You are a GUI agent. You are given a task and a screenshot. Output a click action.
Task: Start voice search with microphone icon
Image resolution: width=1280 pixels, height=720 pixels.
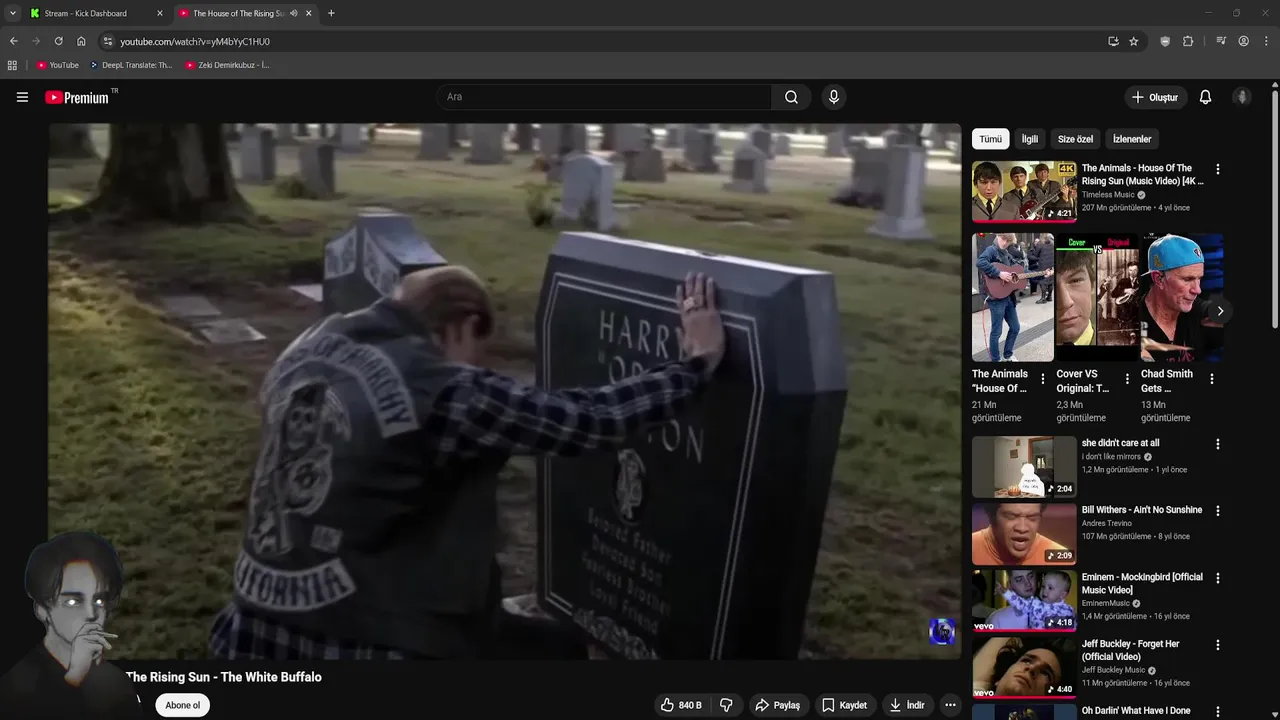click(x=834, y=97)
